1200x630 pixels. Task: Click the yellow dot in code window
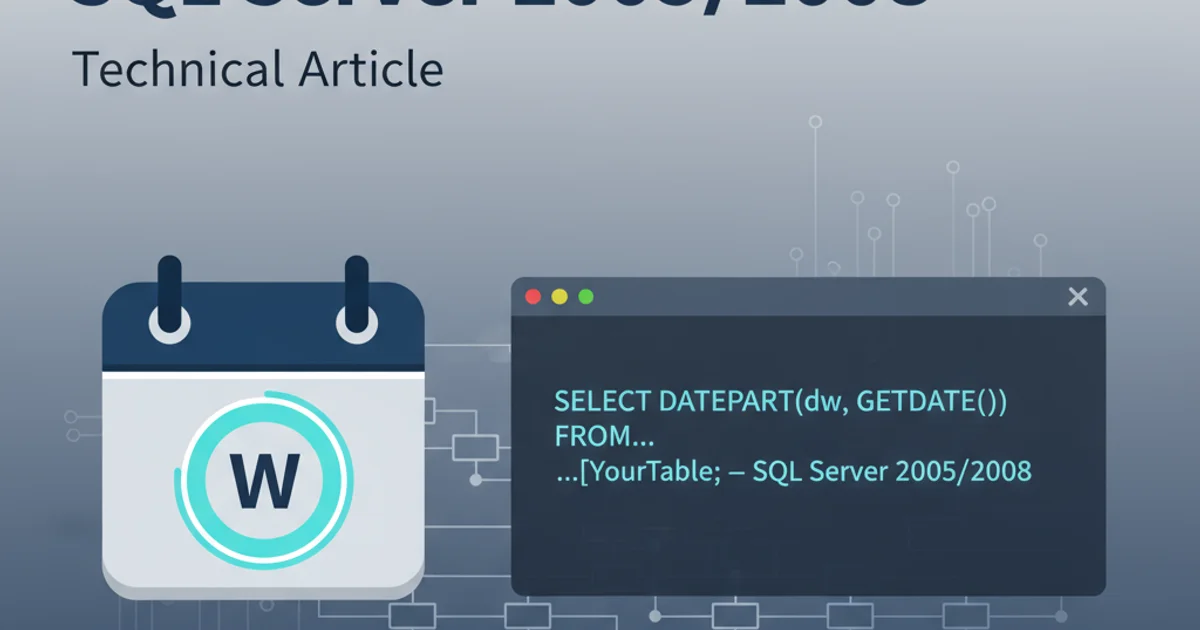pyautogui.click(x=560, y=296)
